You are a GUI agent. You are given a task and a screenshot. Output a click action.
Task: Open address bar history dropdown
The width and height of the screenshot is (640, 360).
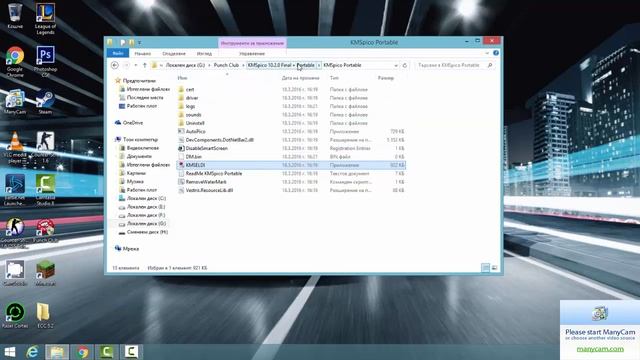tap(396, 65)
